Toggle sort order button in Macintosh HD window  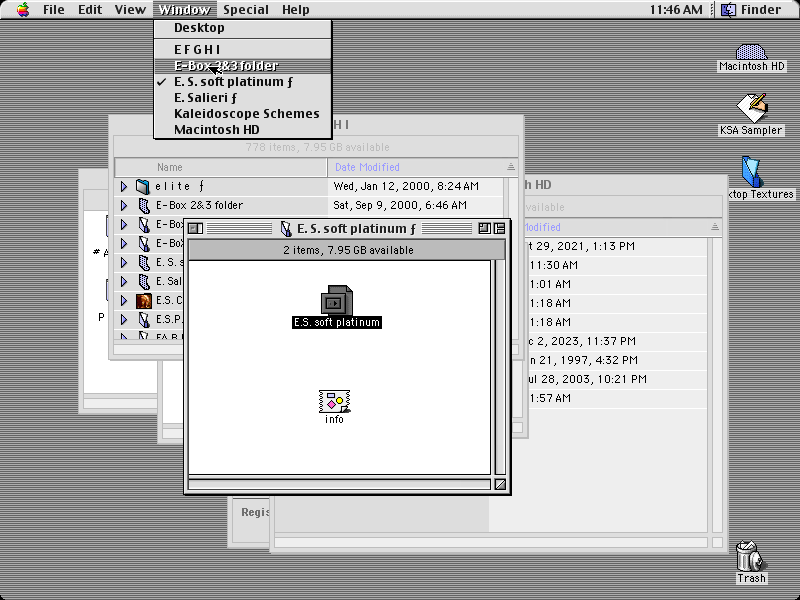tap(715, 227)
